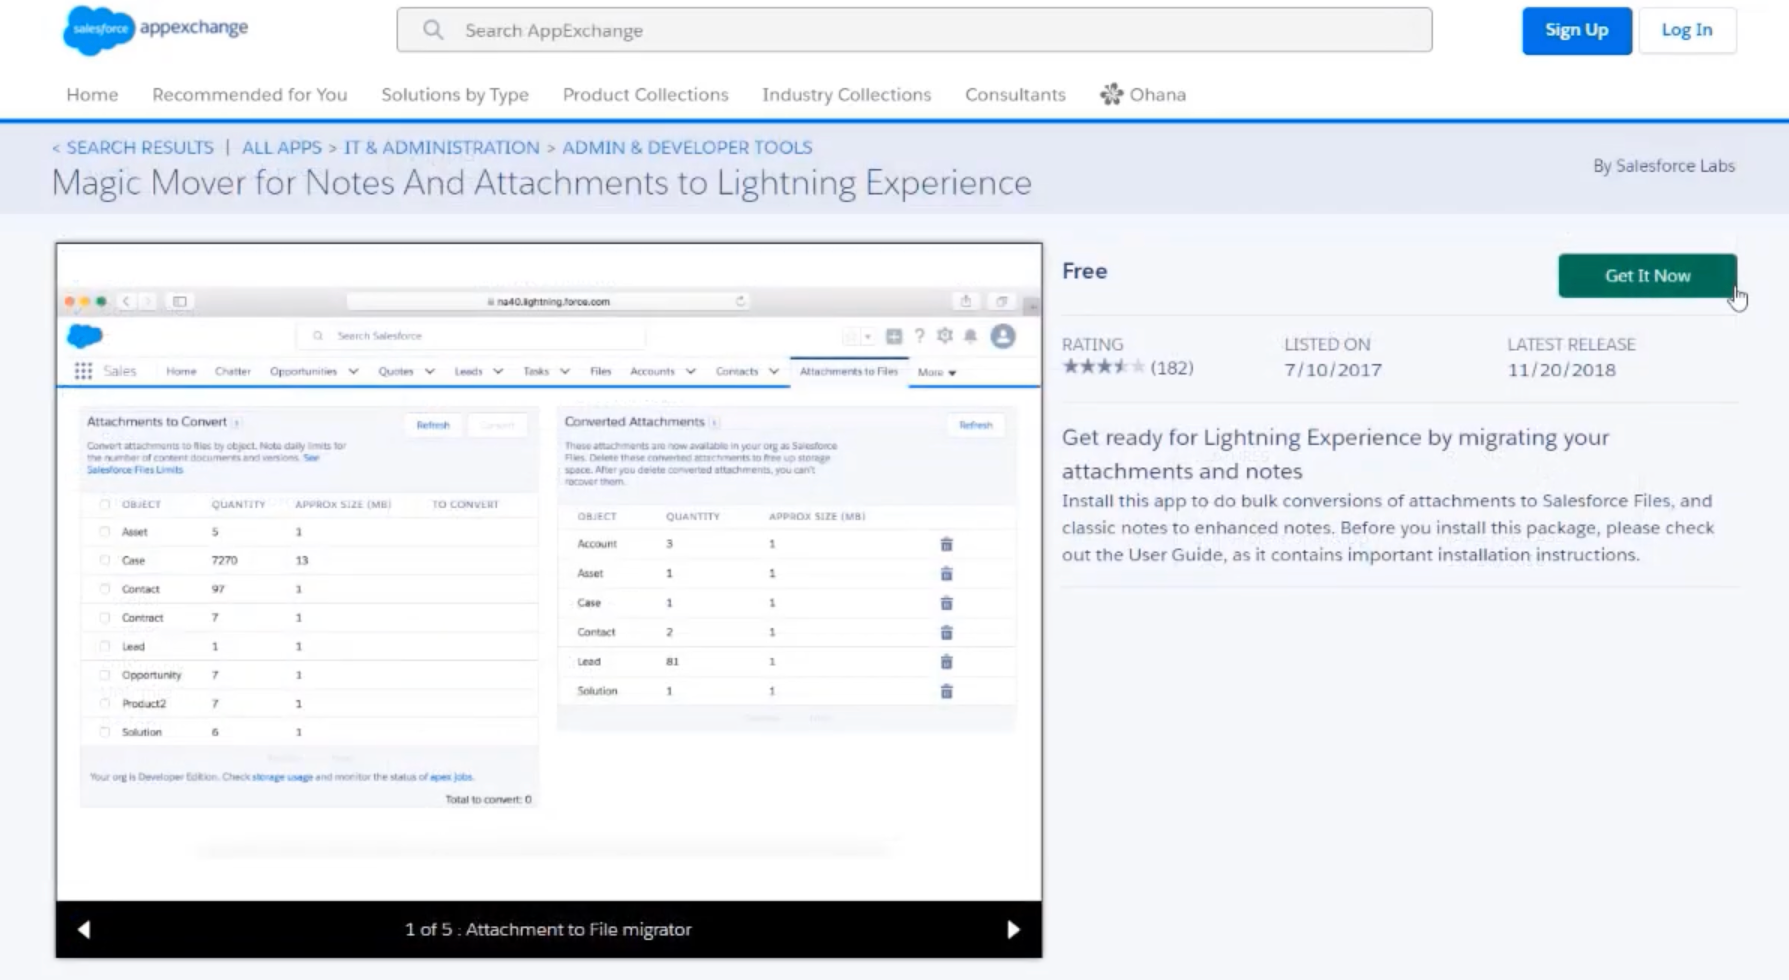Expand the Contacts tab dropdown arrow
This screenshot has height=980, width=1789.
(774, 371)
